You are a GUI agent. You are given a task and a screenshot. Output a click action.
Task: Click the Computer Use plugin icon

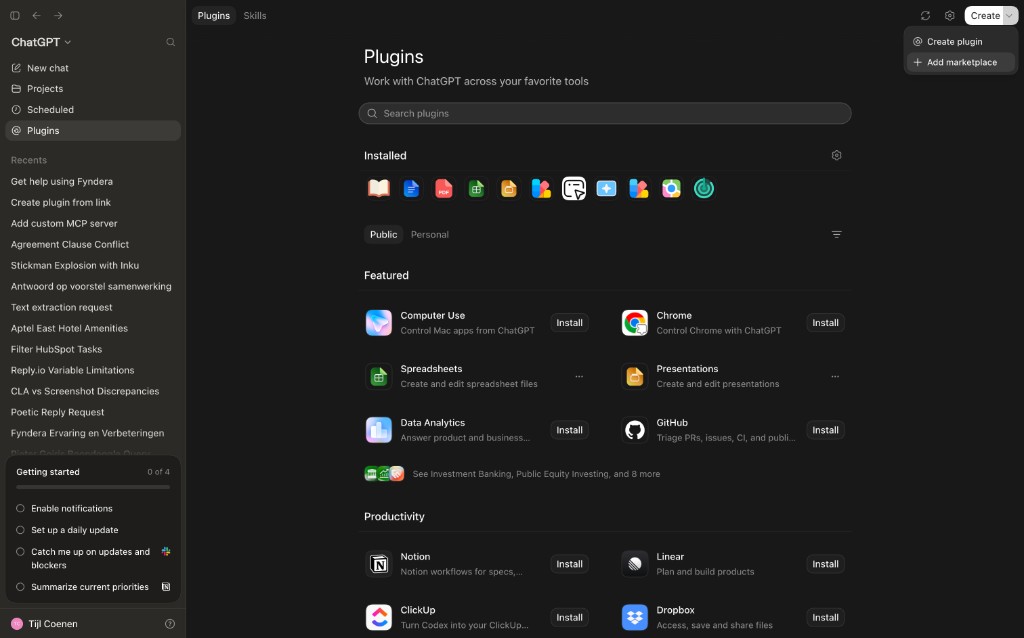point(379,323)
